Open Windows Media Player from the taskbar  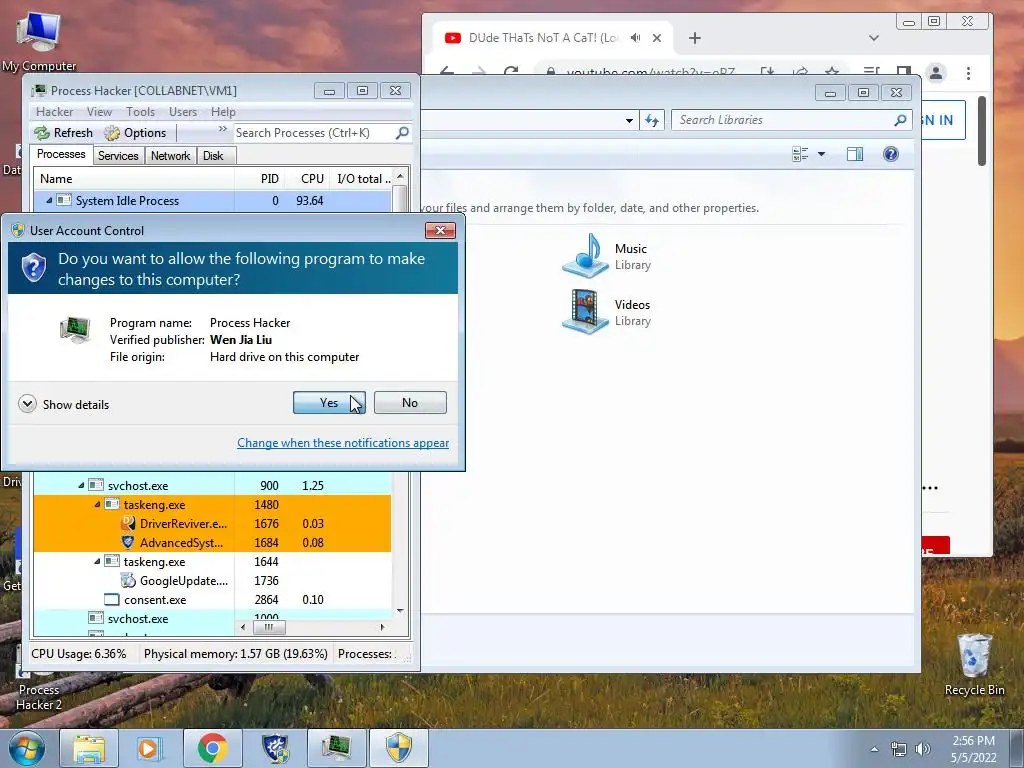coord(148,748)
